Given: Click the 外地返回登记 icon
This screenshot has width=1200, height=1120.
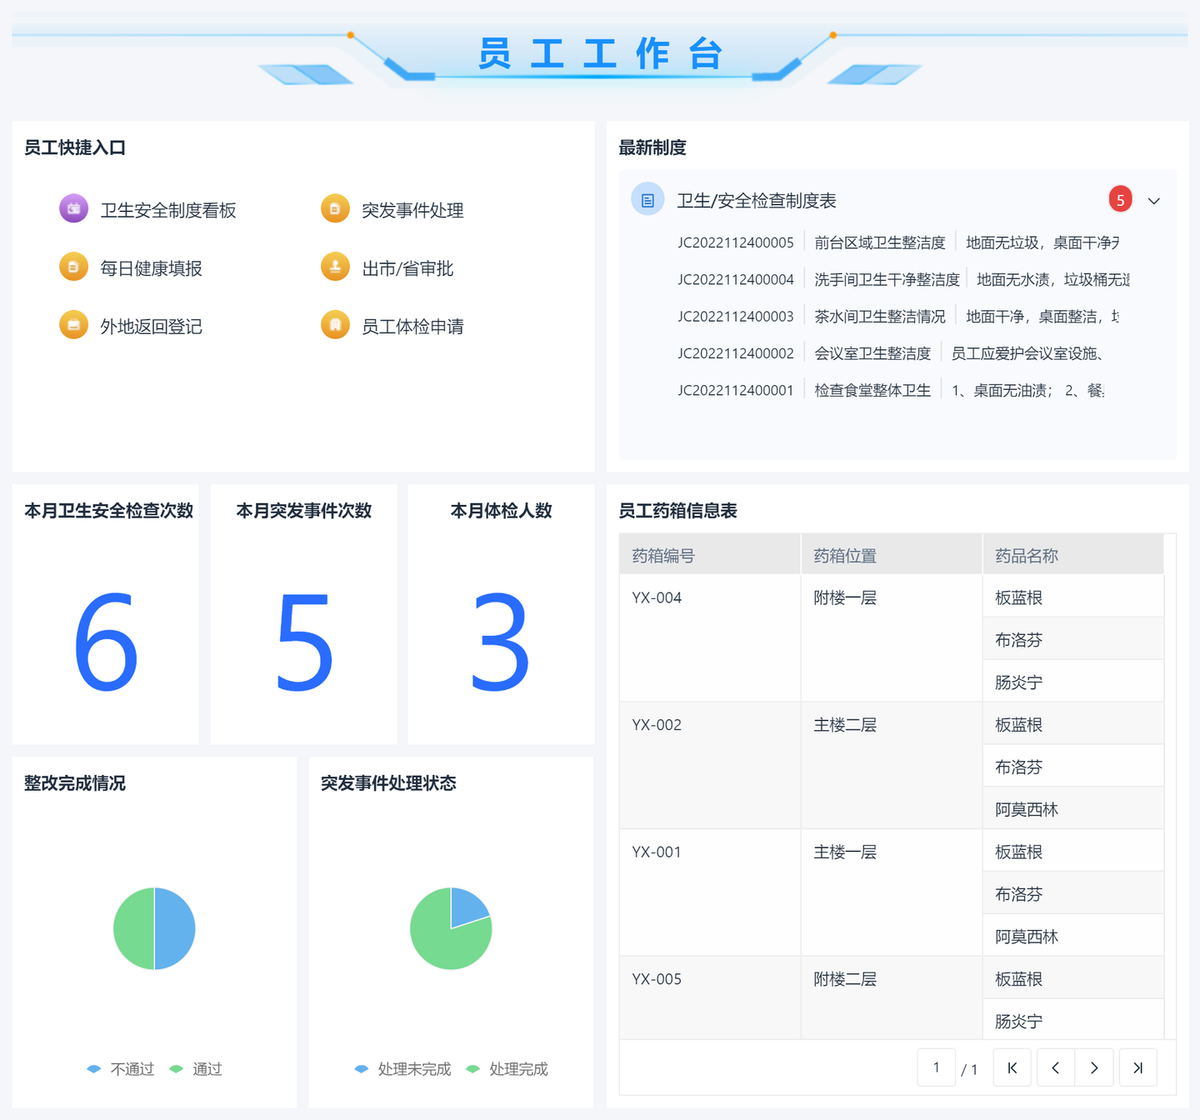Looking at the screenshot, I should [73, 325].
